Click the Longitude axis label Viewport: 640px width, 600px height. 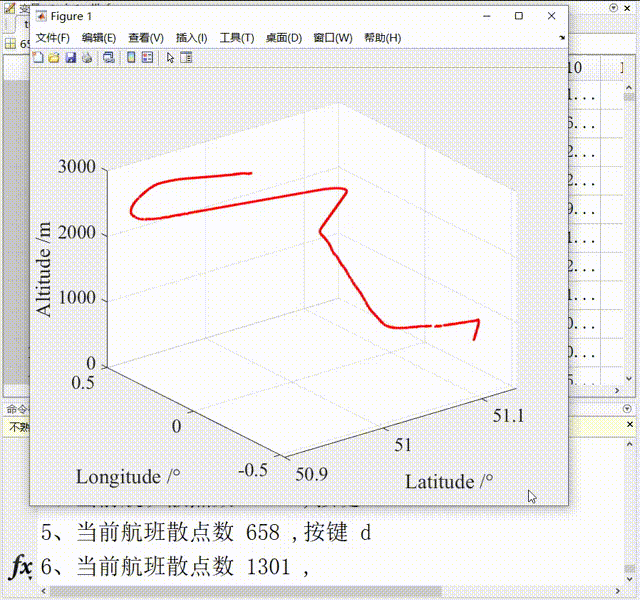point(133,477)
